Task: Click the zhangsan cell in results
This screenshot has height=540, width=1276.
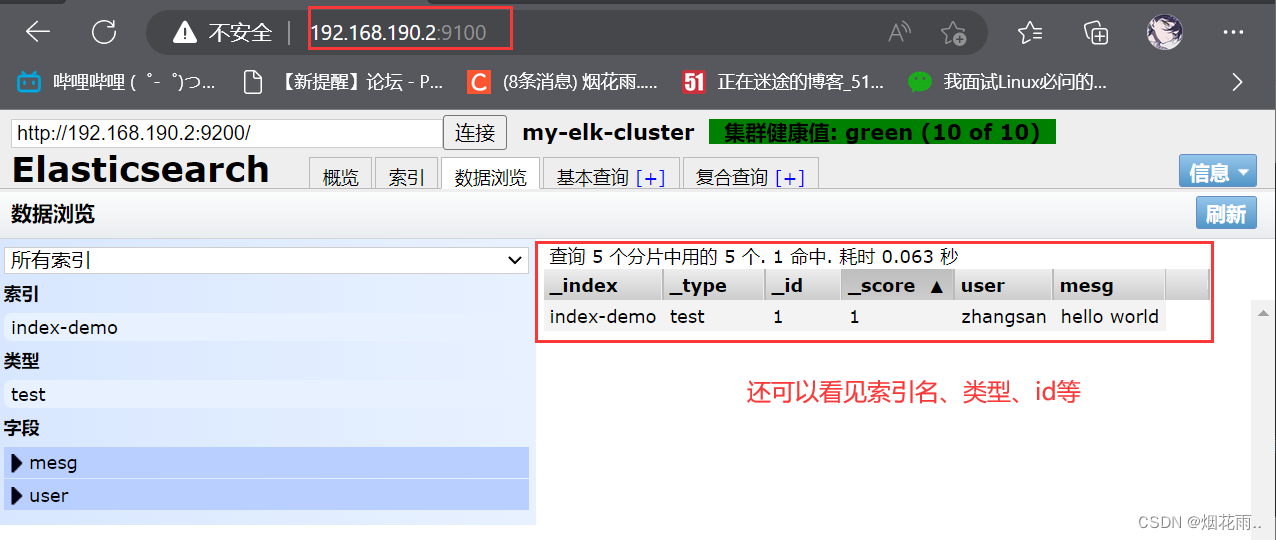Action: pyautogui.click(x=1003, y=317)
